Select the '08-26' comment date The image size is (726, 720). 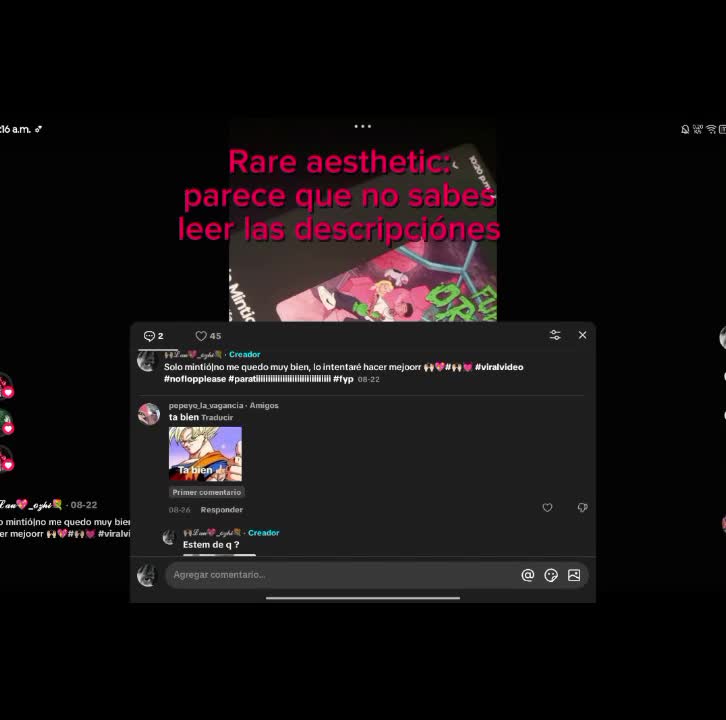179,510
